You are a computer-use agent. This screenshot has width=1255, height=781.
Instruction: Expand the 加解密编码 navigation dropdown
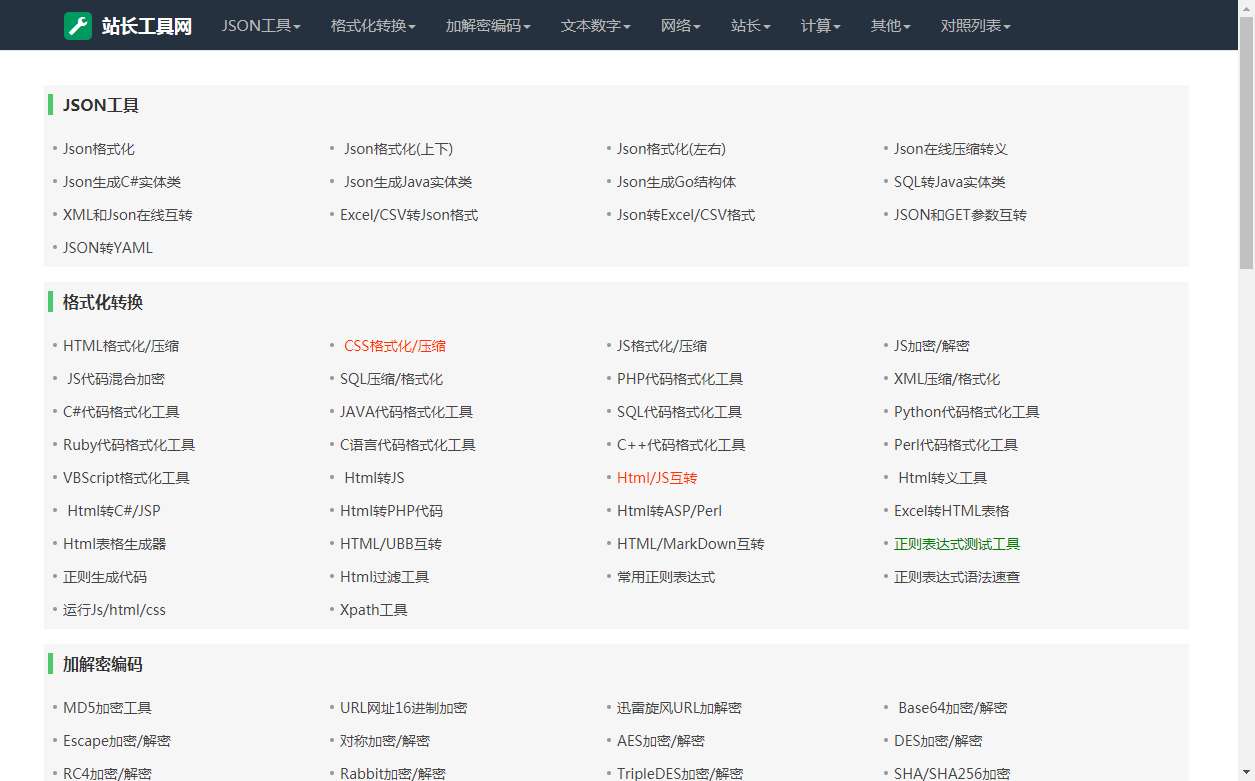pyautogui.click(x=487, y=26)
